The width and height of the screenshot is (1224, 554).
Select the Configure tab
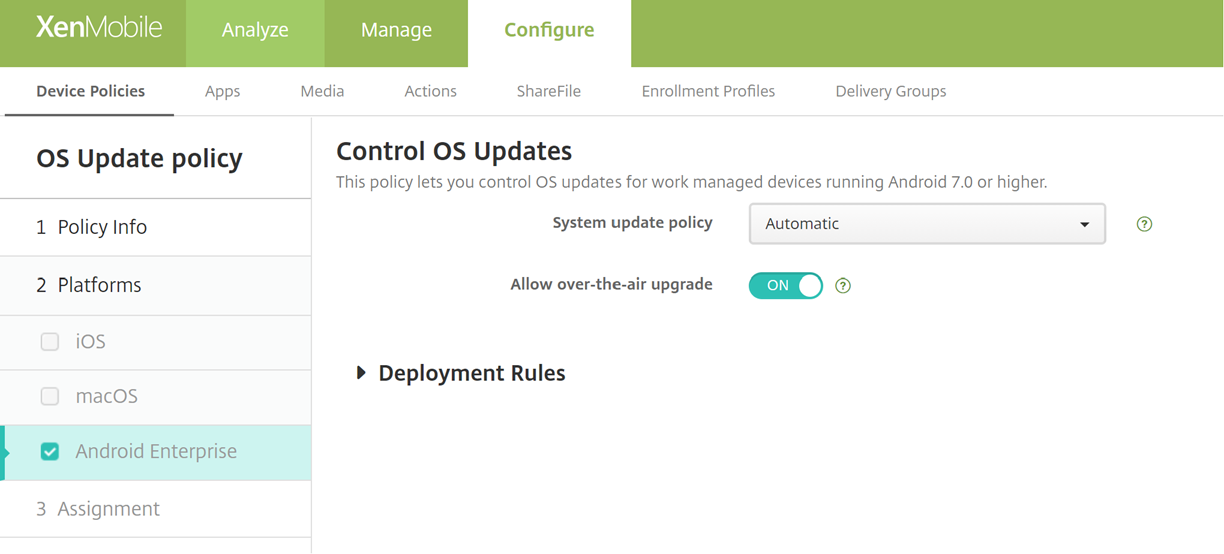pos(549,30)
